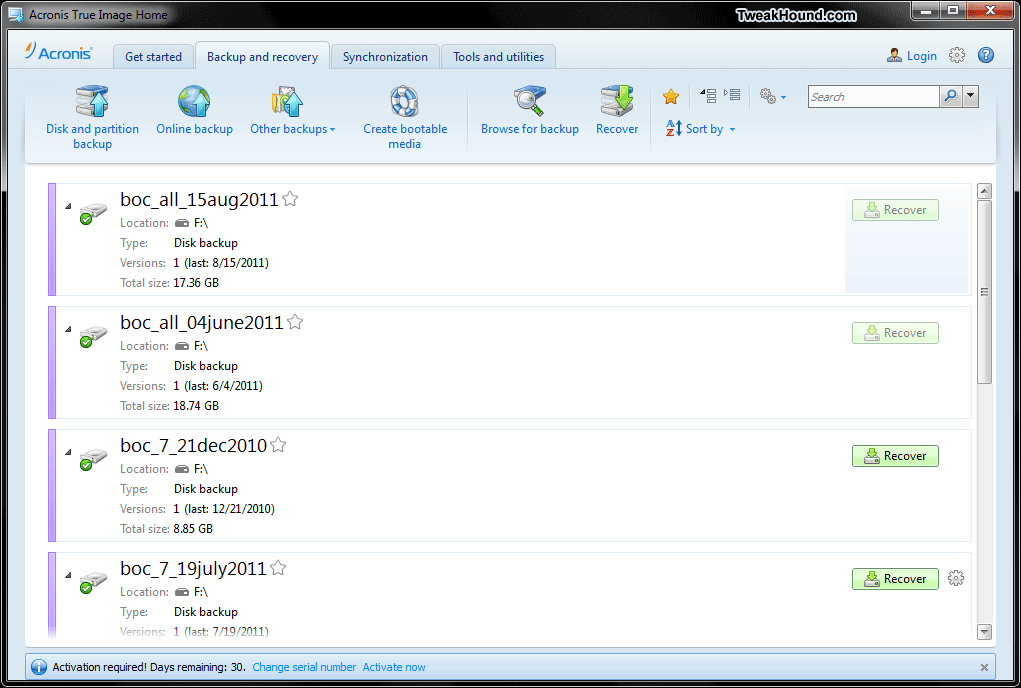Click the title bar application icon

click(15, 14)
